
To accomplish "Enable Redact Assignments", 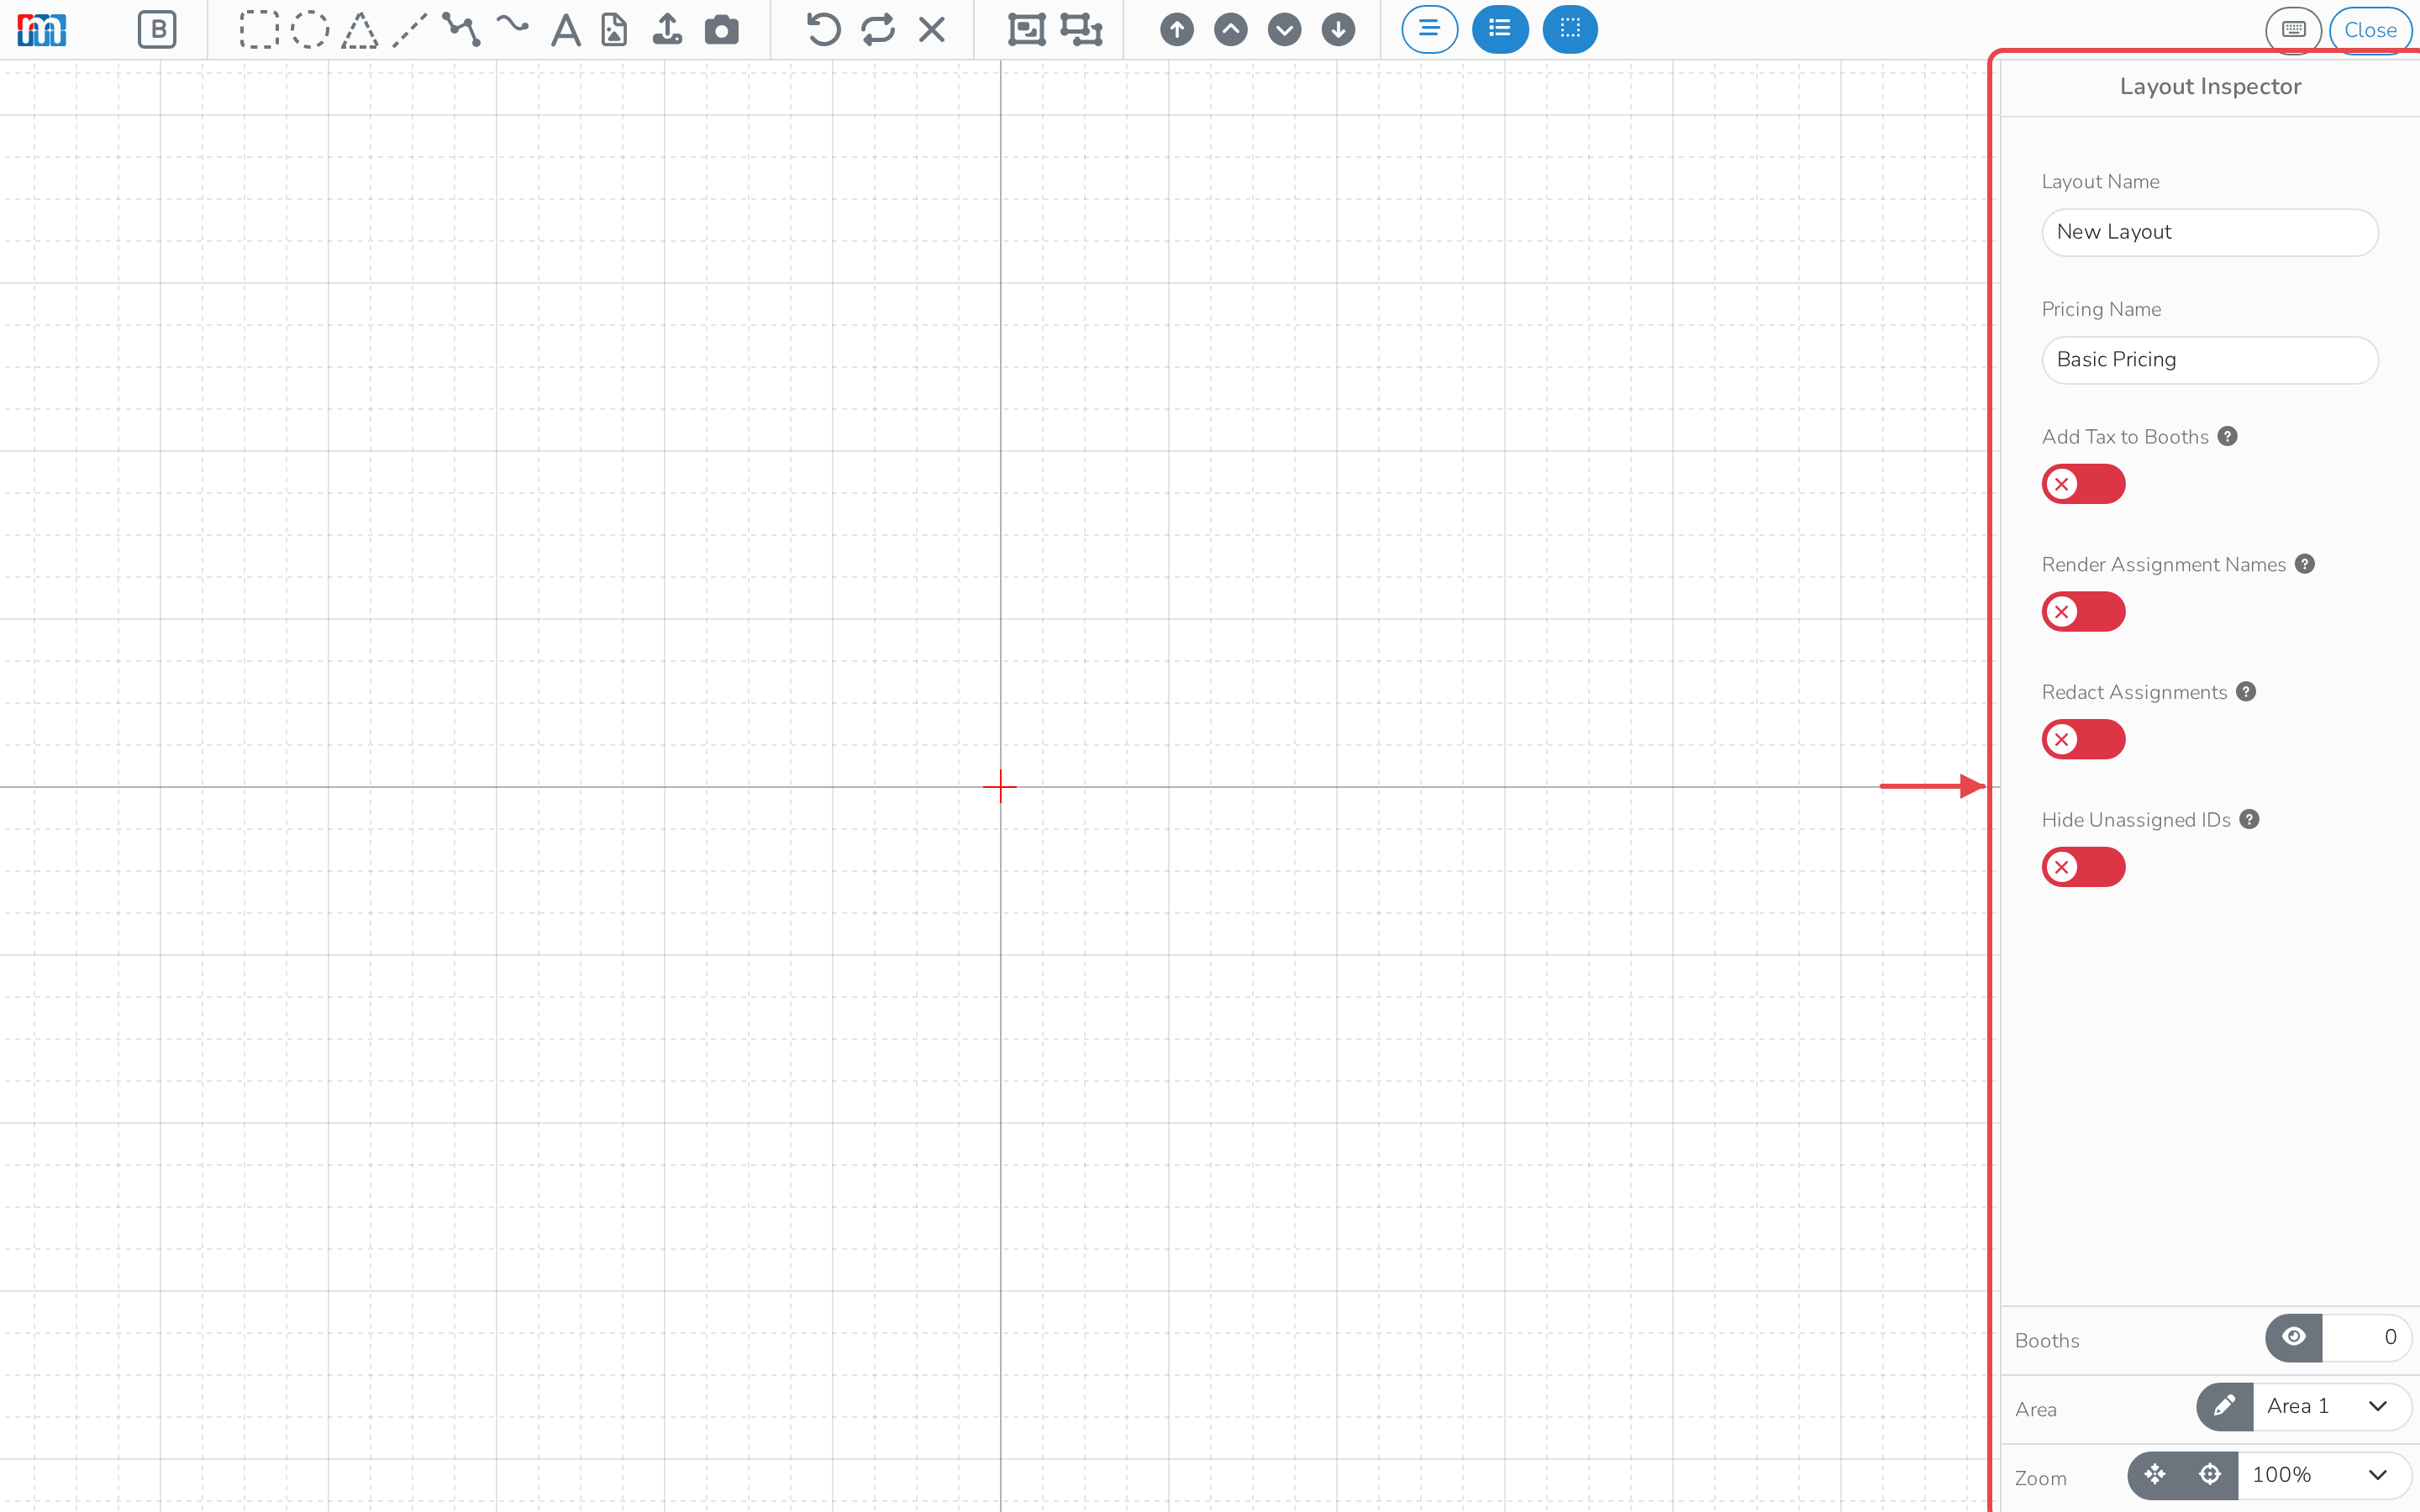I will 2084,740.
